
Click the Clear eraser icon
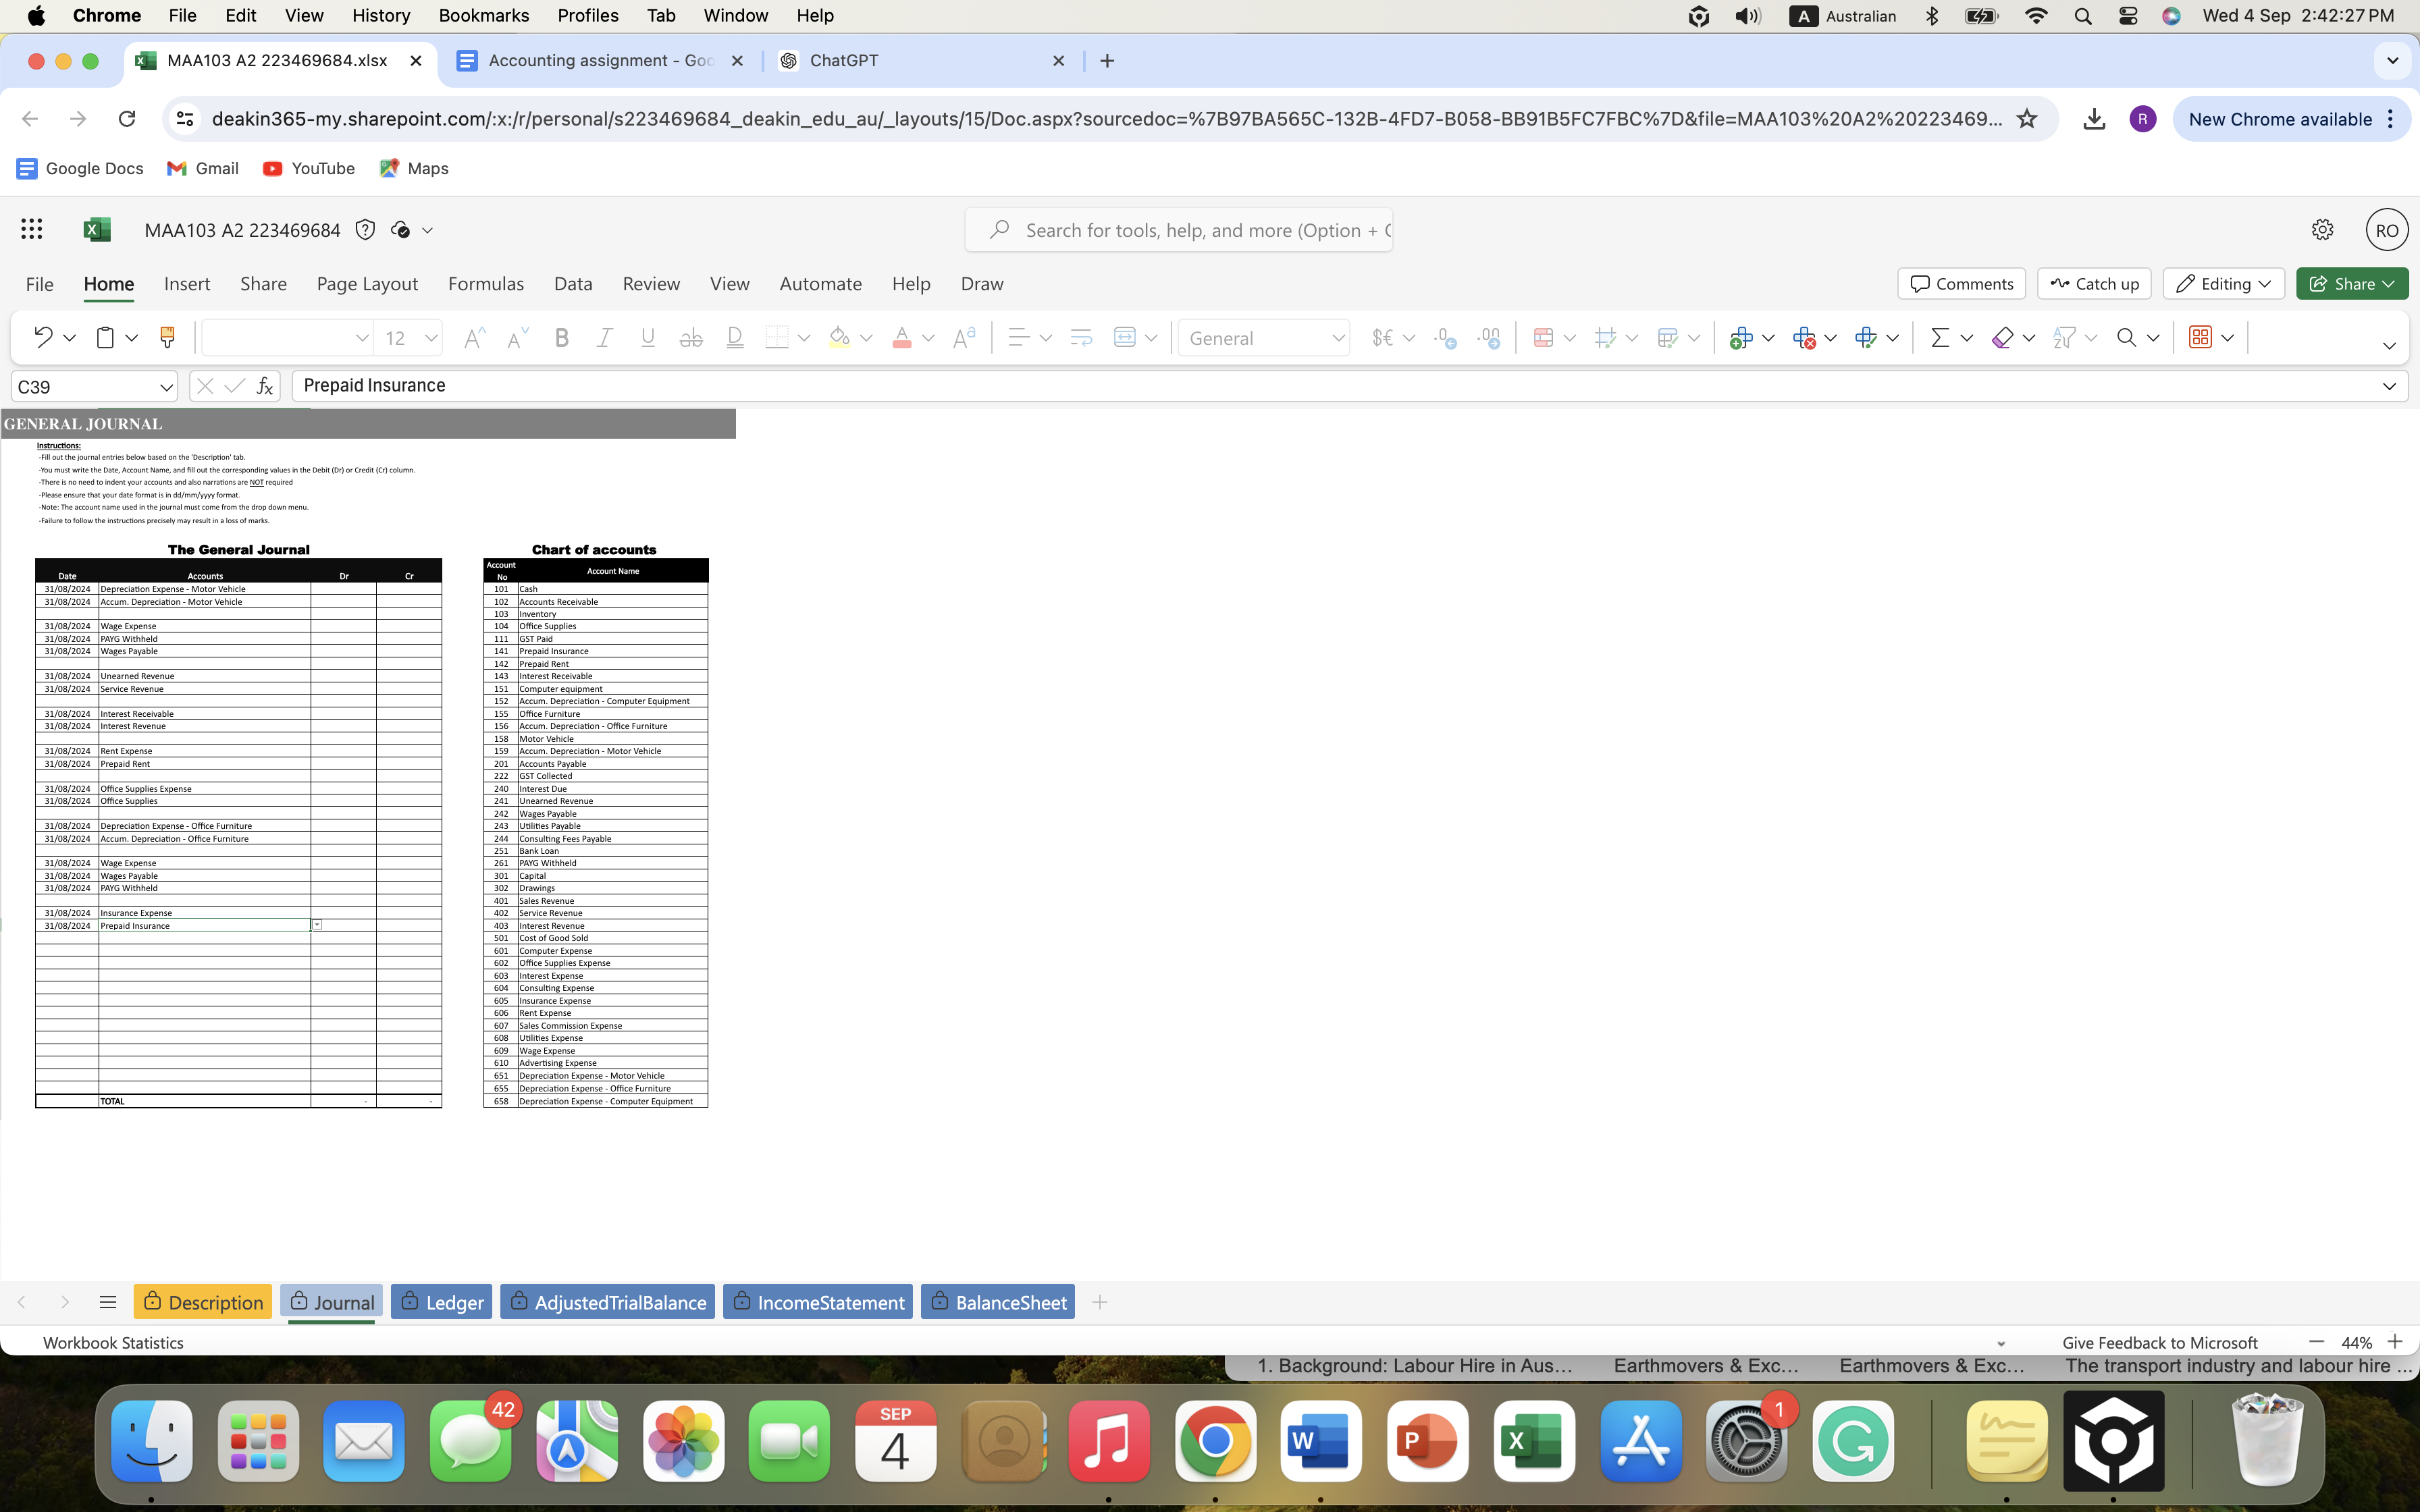point(2002,337)
